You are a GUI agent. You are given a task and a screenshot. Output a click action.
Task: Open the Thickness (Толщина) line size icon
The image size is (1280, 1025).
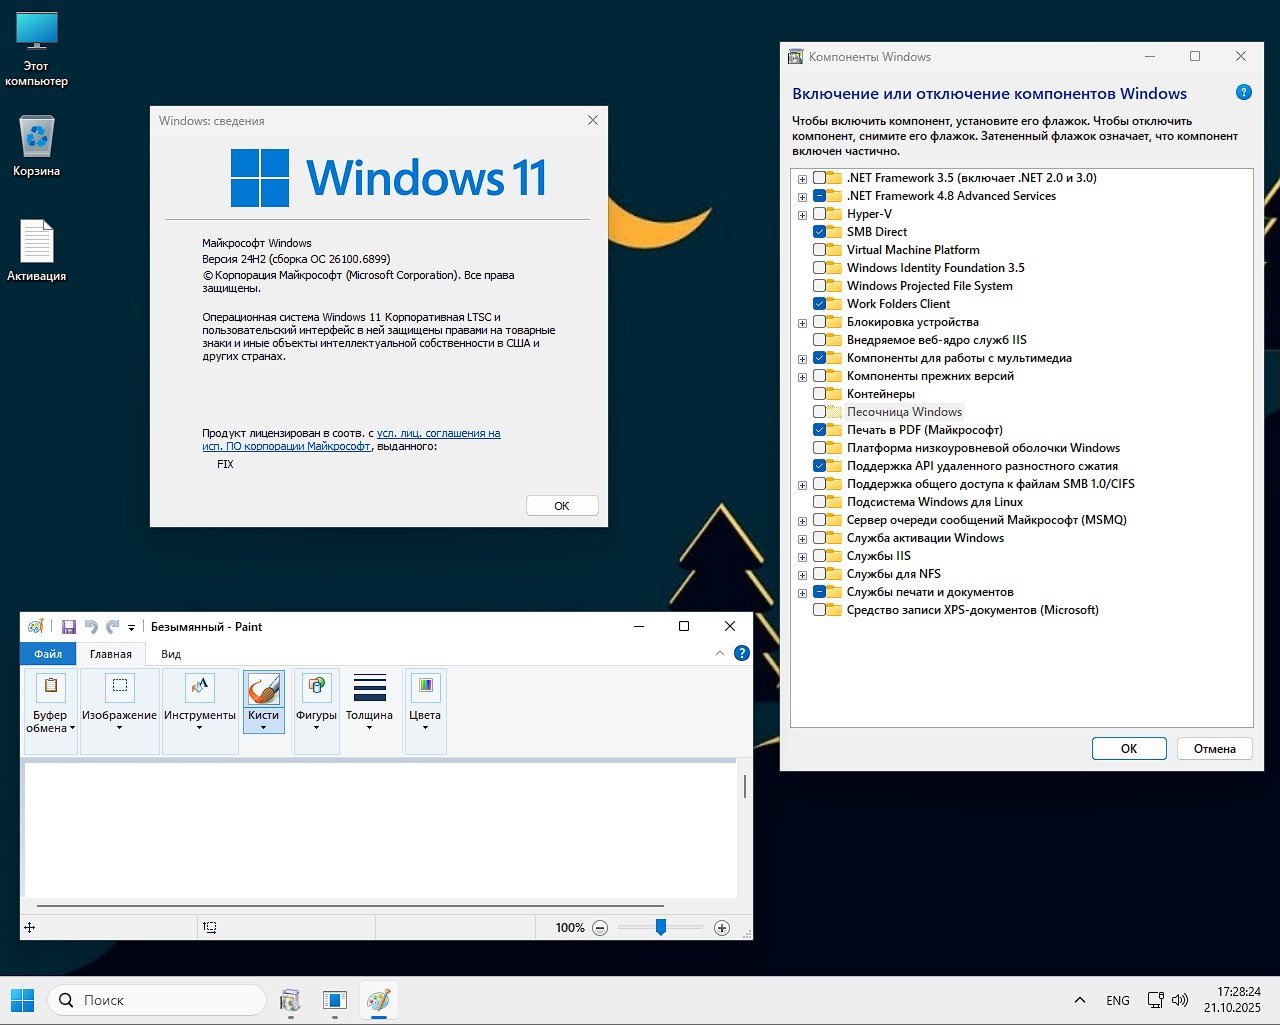pos(369,687)
